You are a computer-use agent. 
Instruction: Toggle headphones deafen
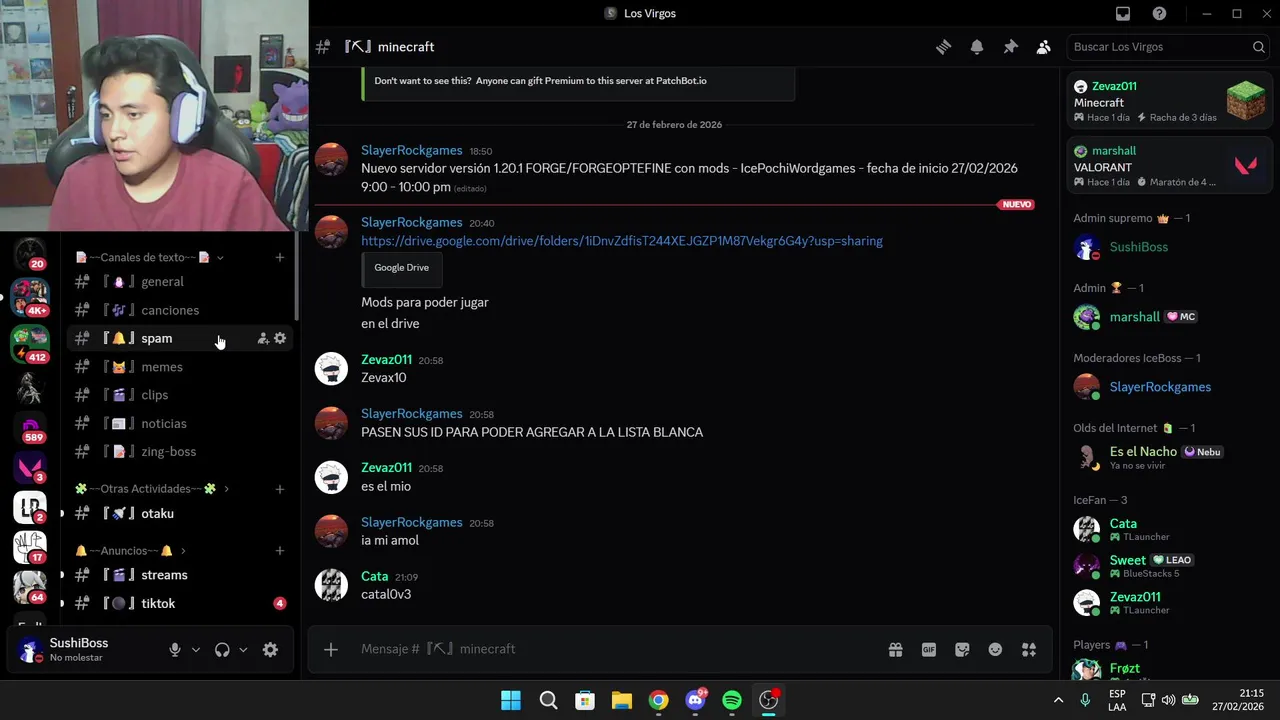tap(222, 650)
